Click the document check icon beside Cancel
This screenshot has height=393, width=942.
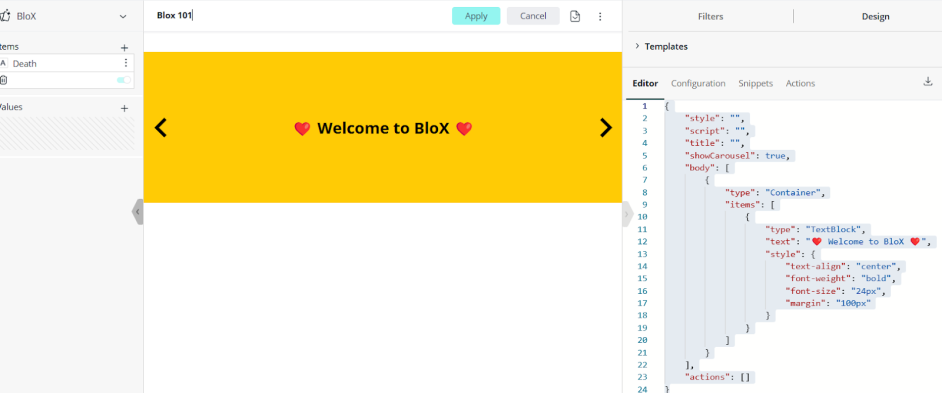575,16
